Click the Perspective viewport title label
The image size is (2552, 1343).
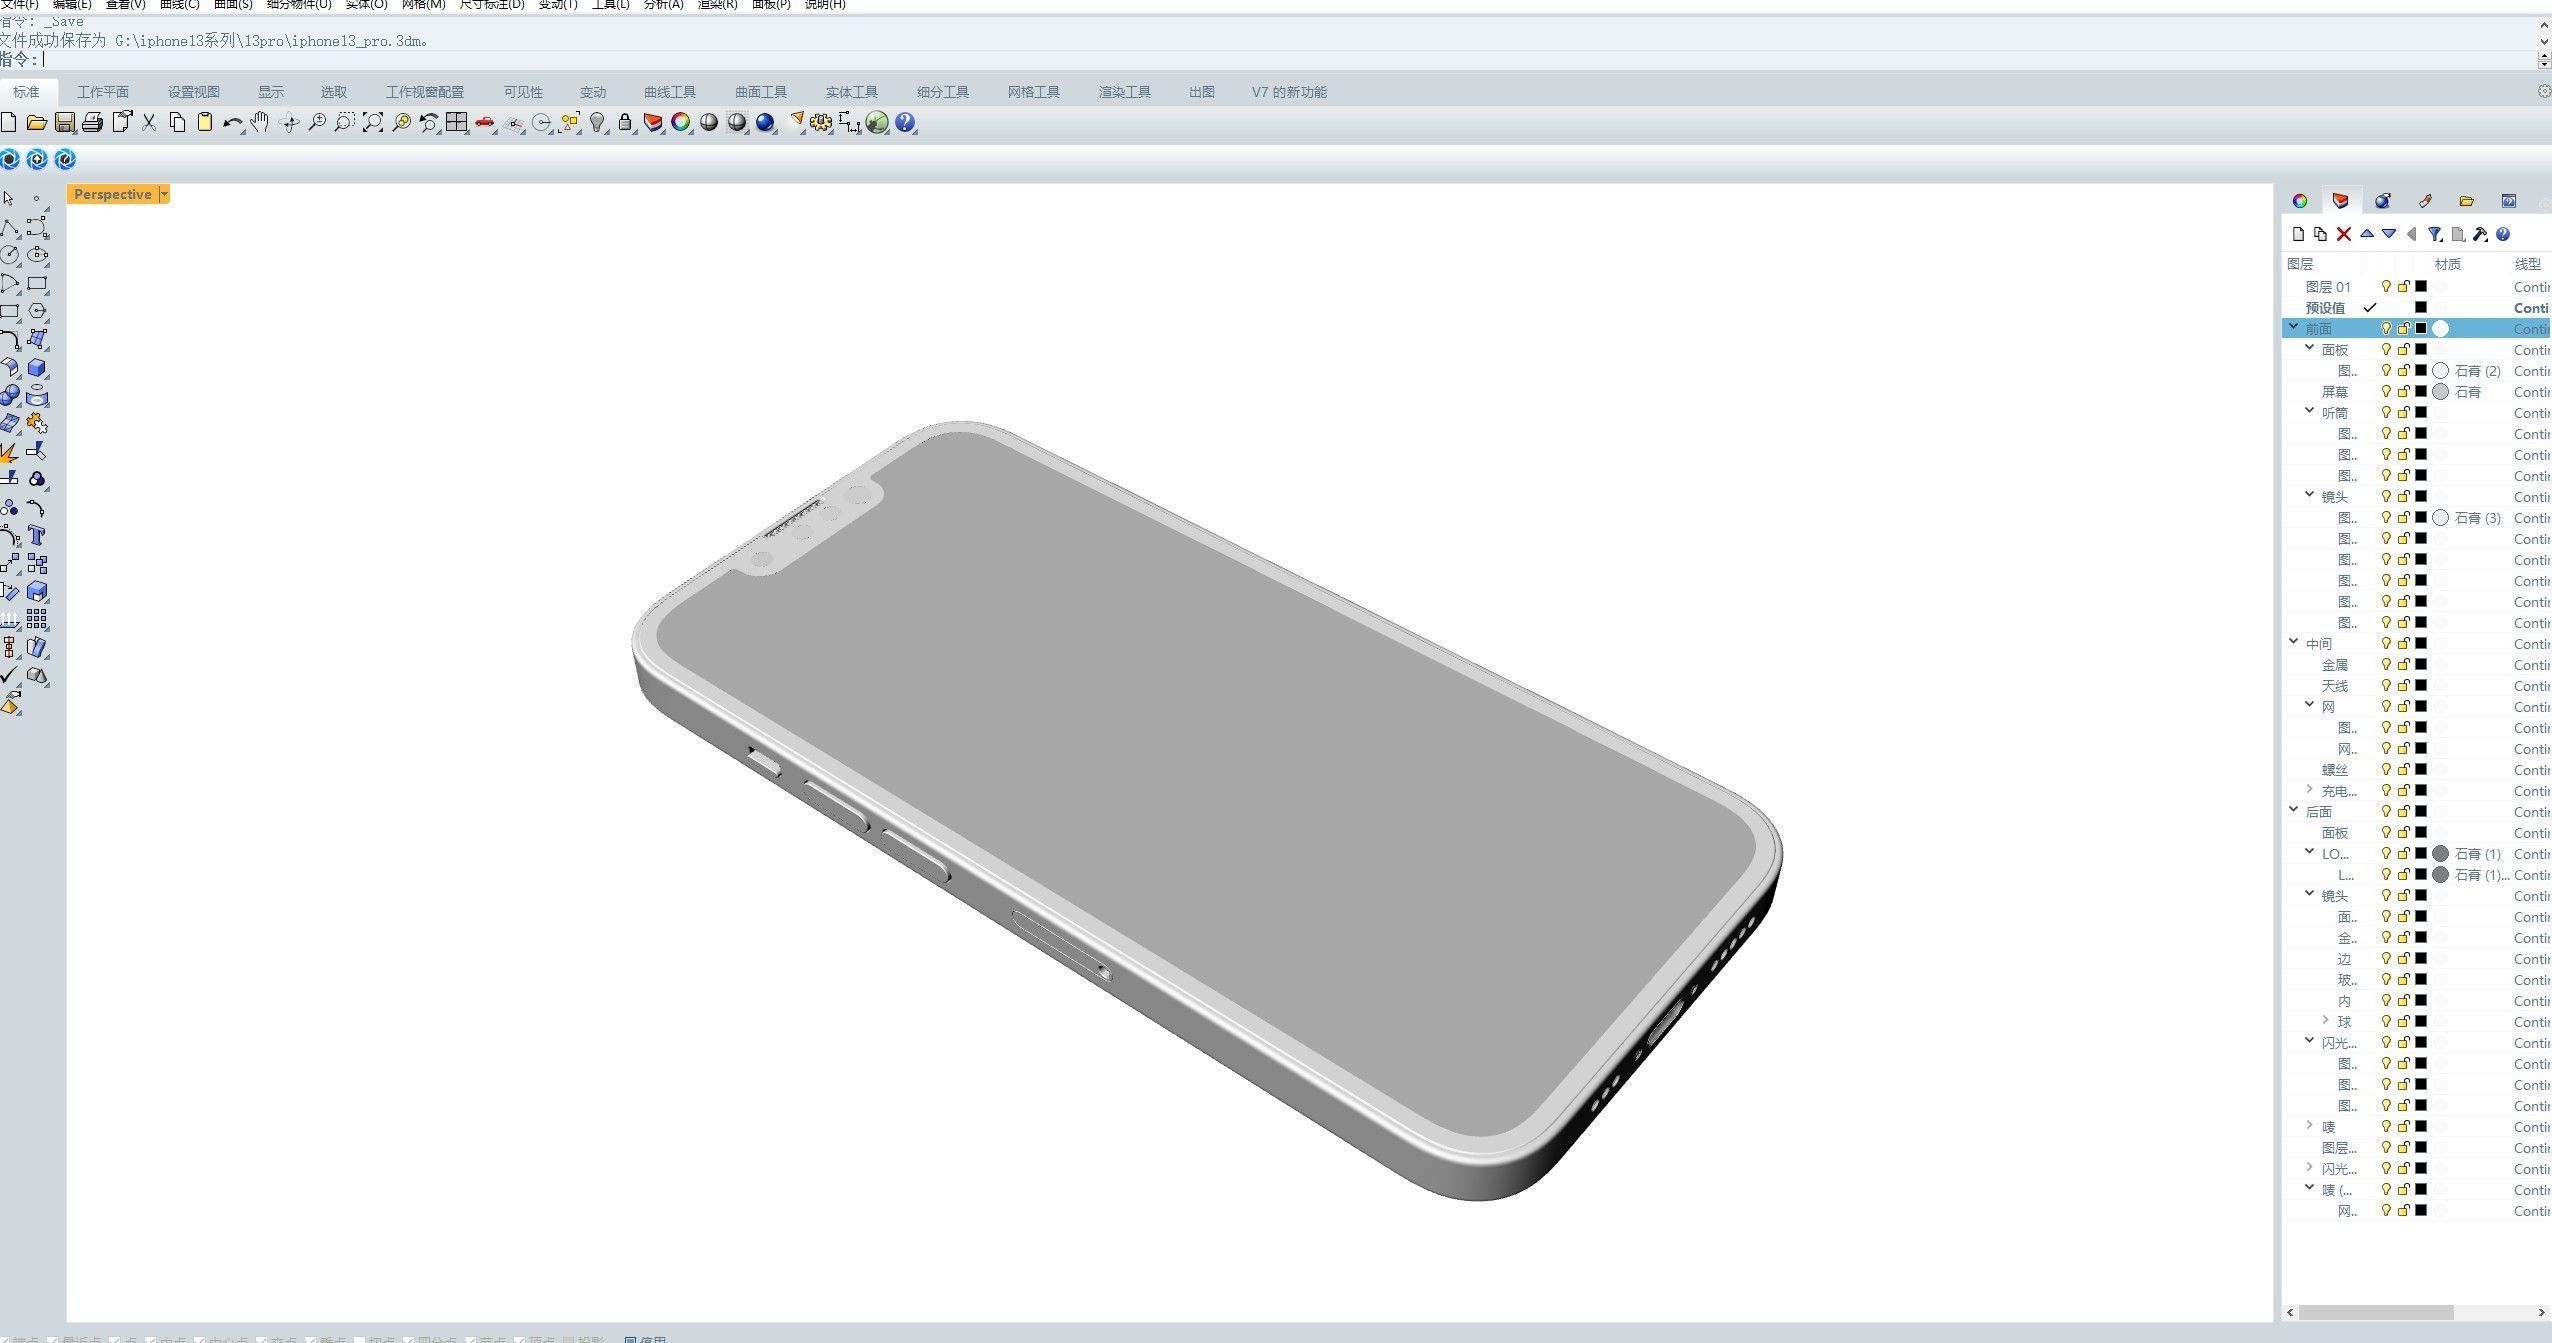tap(113, 194)
